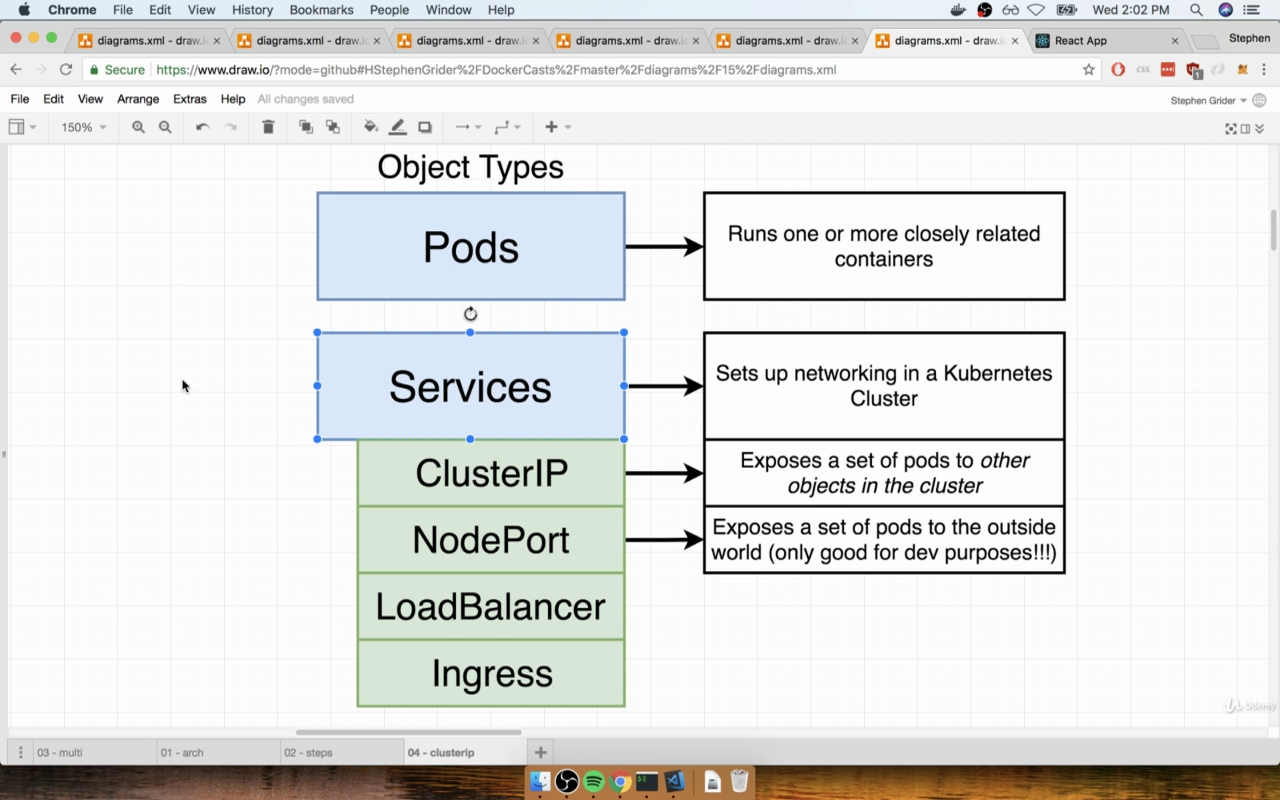Switch to the 03 - multi page tab
The image size is (1280, 800).
coord(93,752)
